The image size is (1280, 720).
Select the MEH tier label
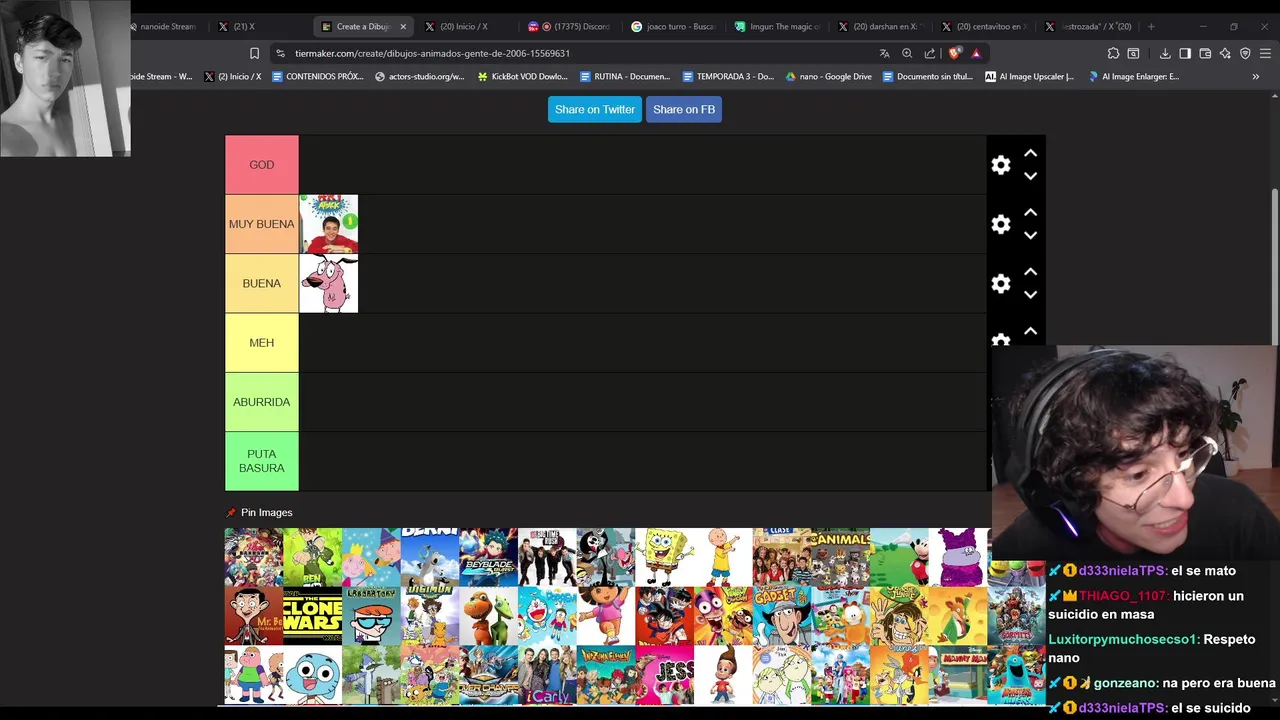262,343
